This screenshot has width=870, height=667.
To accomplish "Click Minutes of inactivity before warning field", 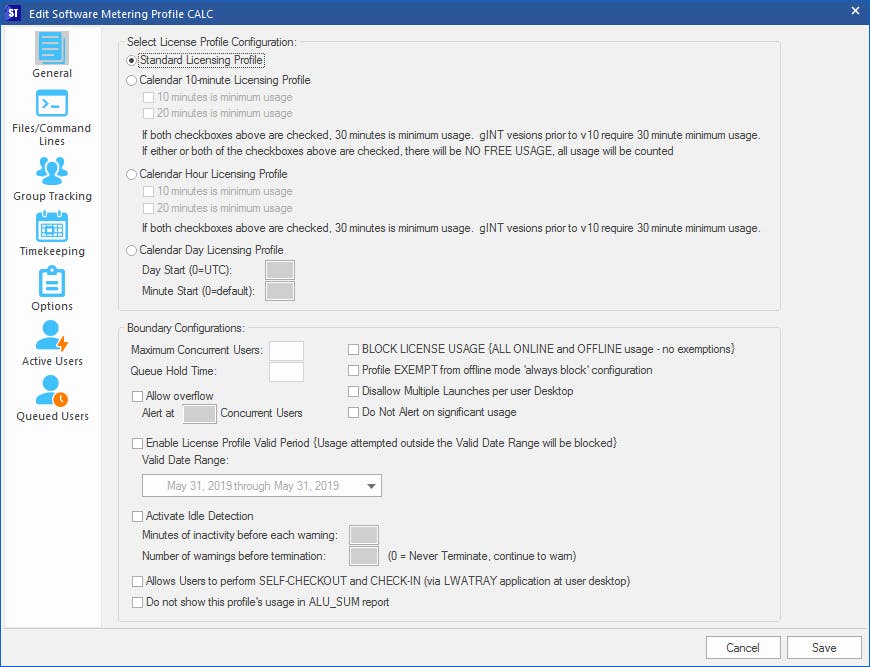I will point(364,535).
